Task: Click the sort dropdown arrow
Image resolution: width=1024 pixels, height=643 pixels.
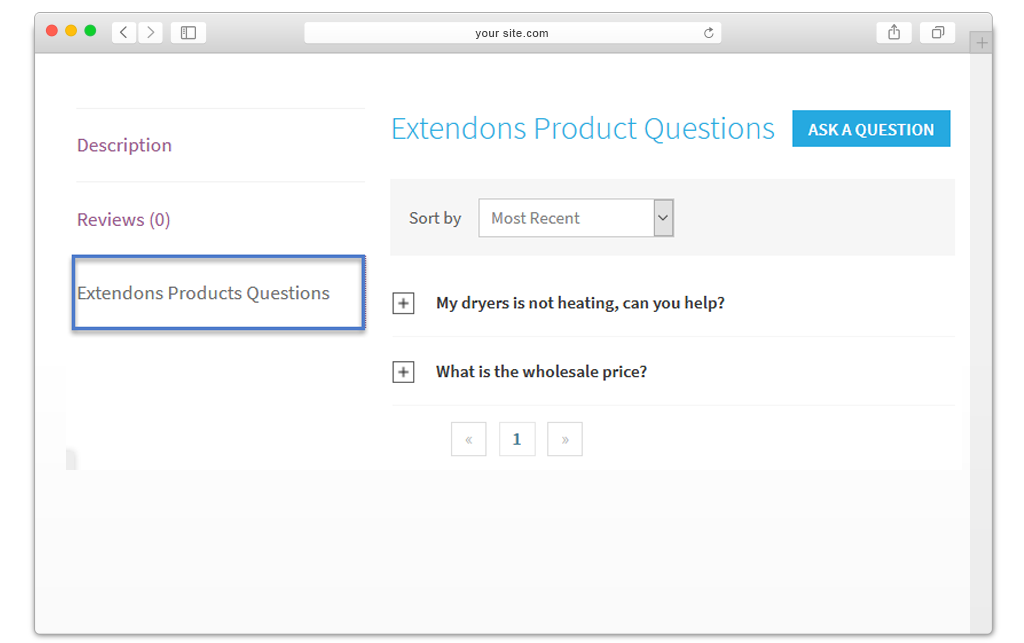Action: pyautogui.click(x=663, y=218)
